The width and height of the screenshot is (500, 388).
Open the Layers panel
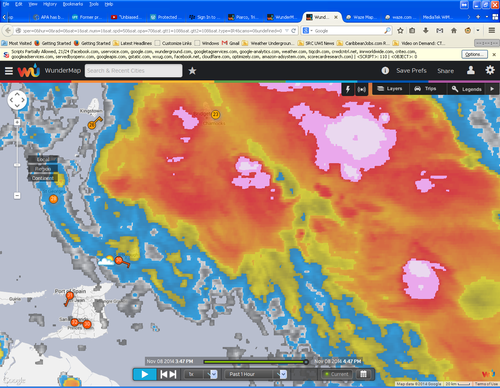click(x=390, y=89)
